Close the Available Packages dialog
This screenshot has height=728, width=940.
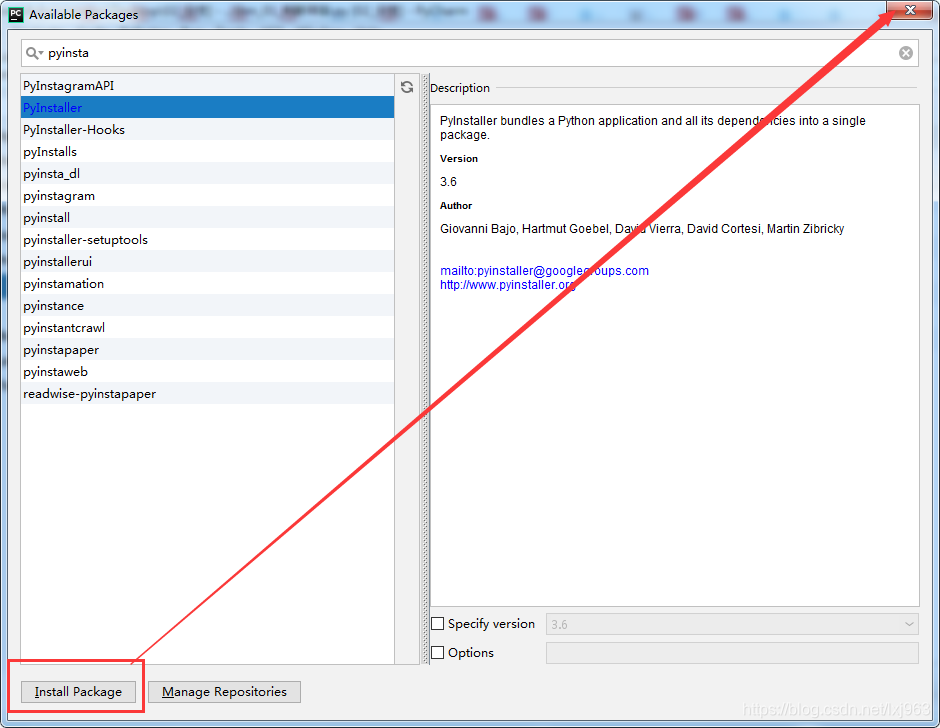910,10
